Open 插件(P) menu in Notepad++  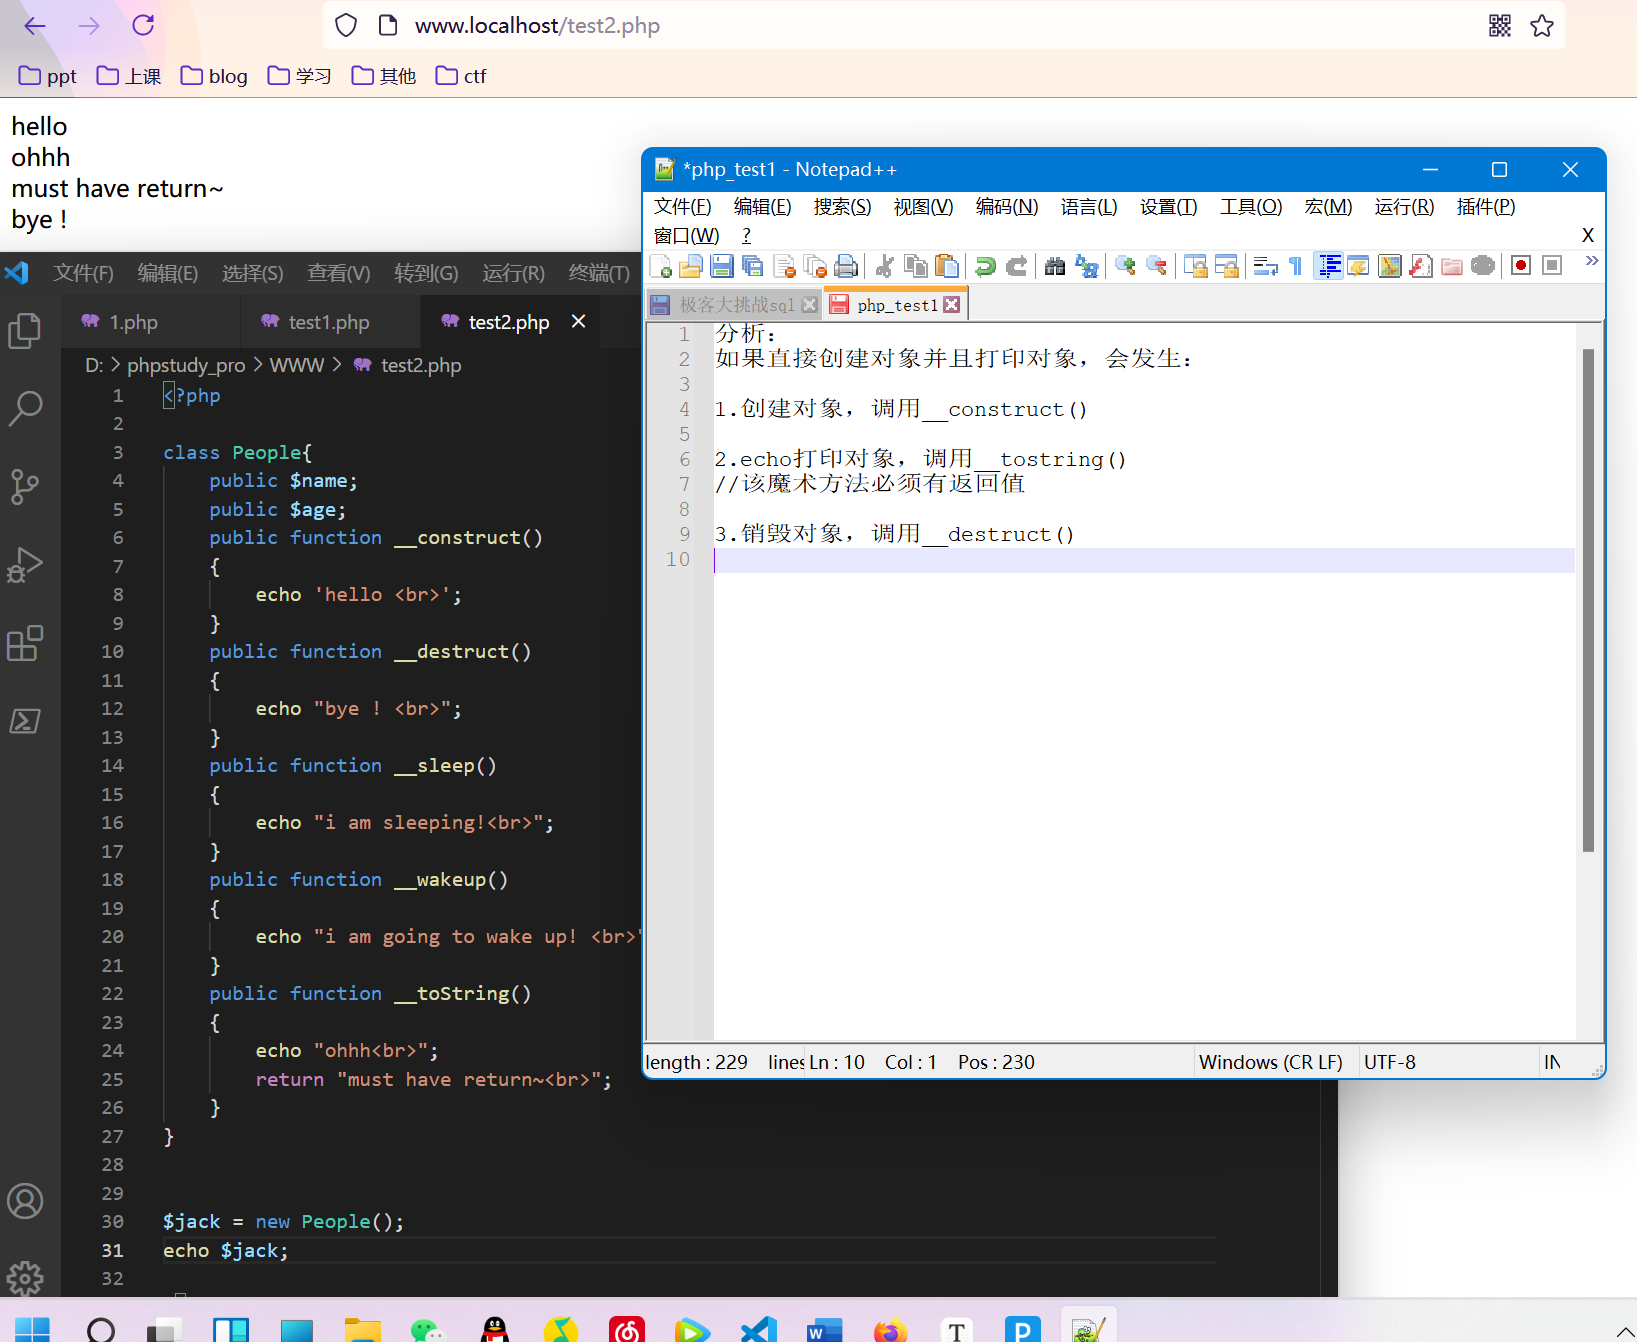point(1486,206)
